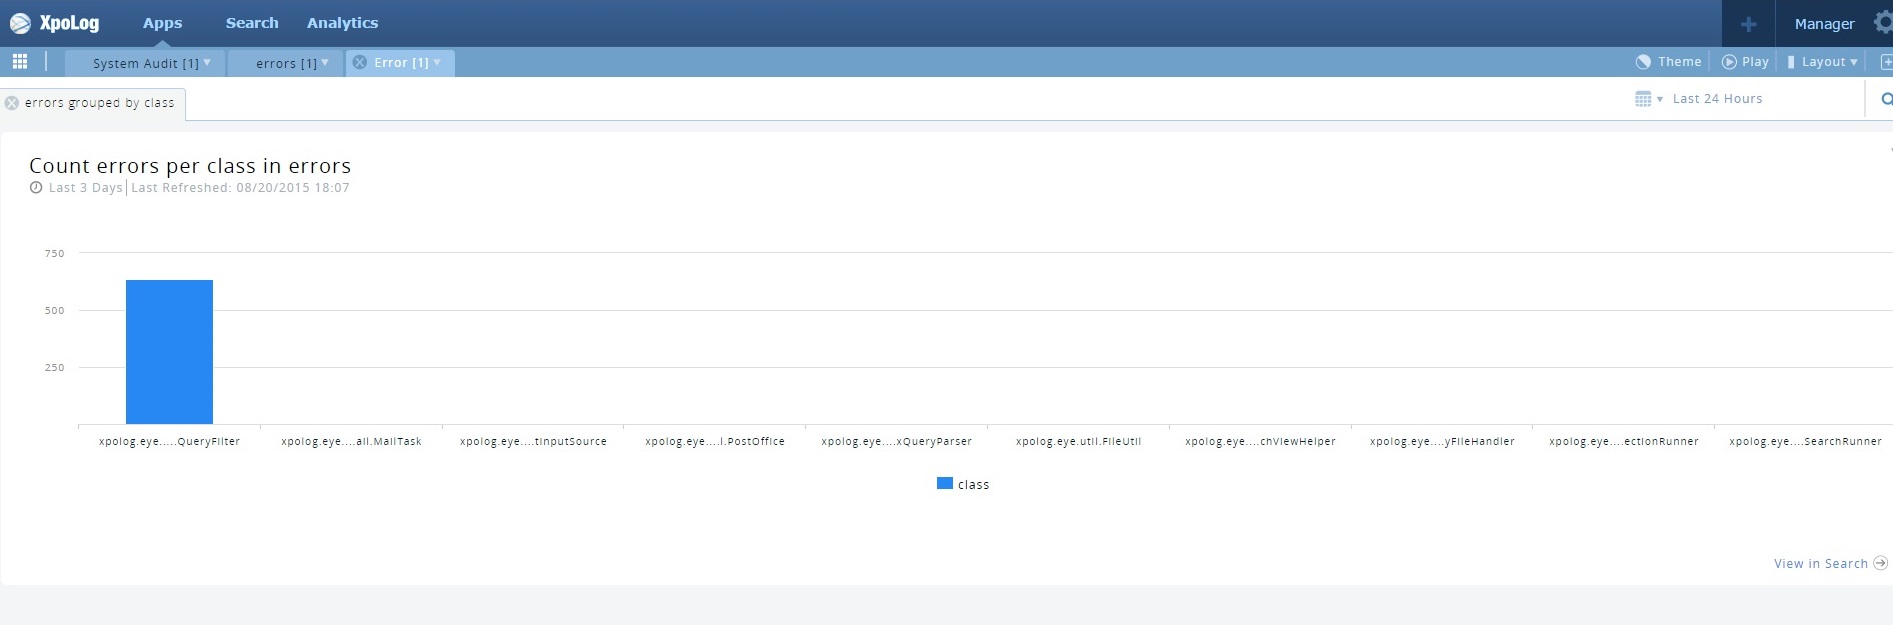Click the 750 y-axis value
This screenshot has width=1893, height=625.
(54, 254)
